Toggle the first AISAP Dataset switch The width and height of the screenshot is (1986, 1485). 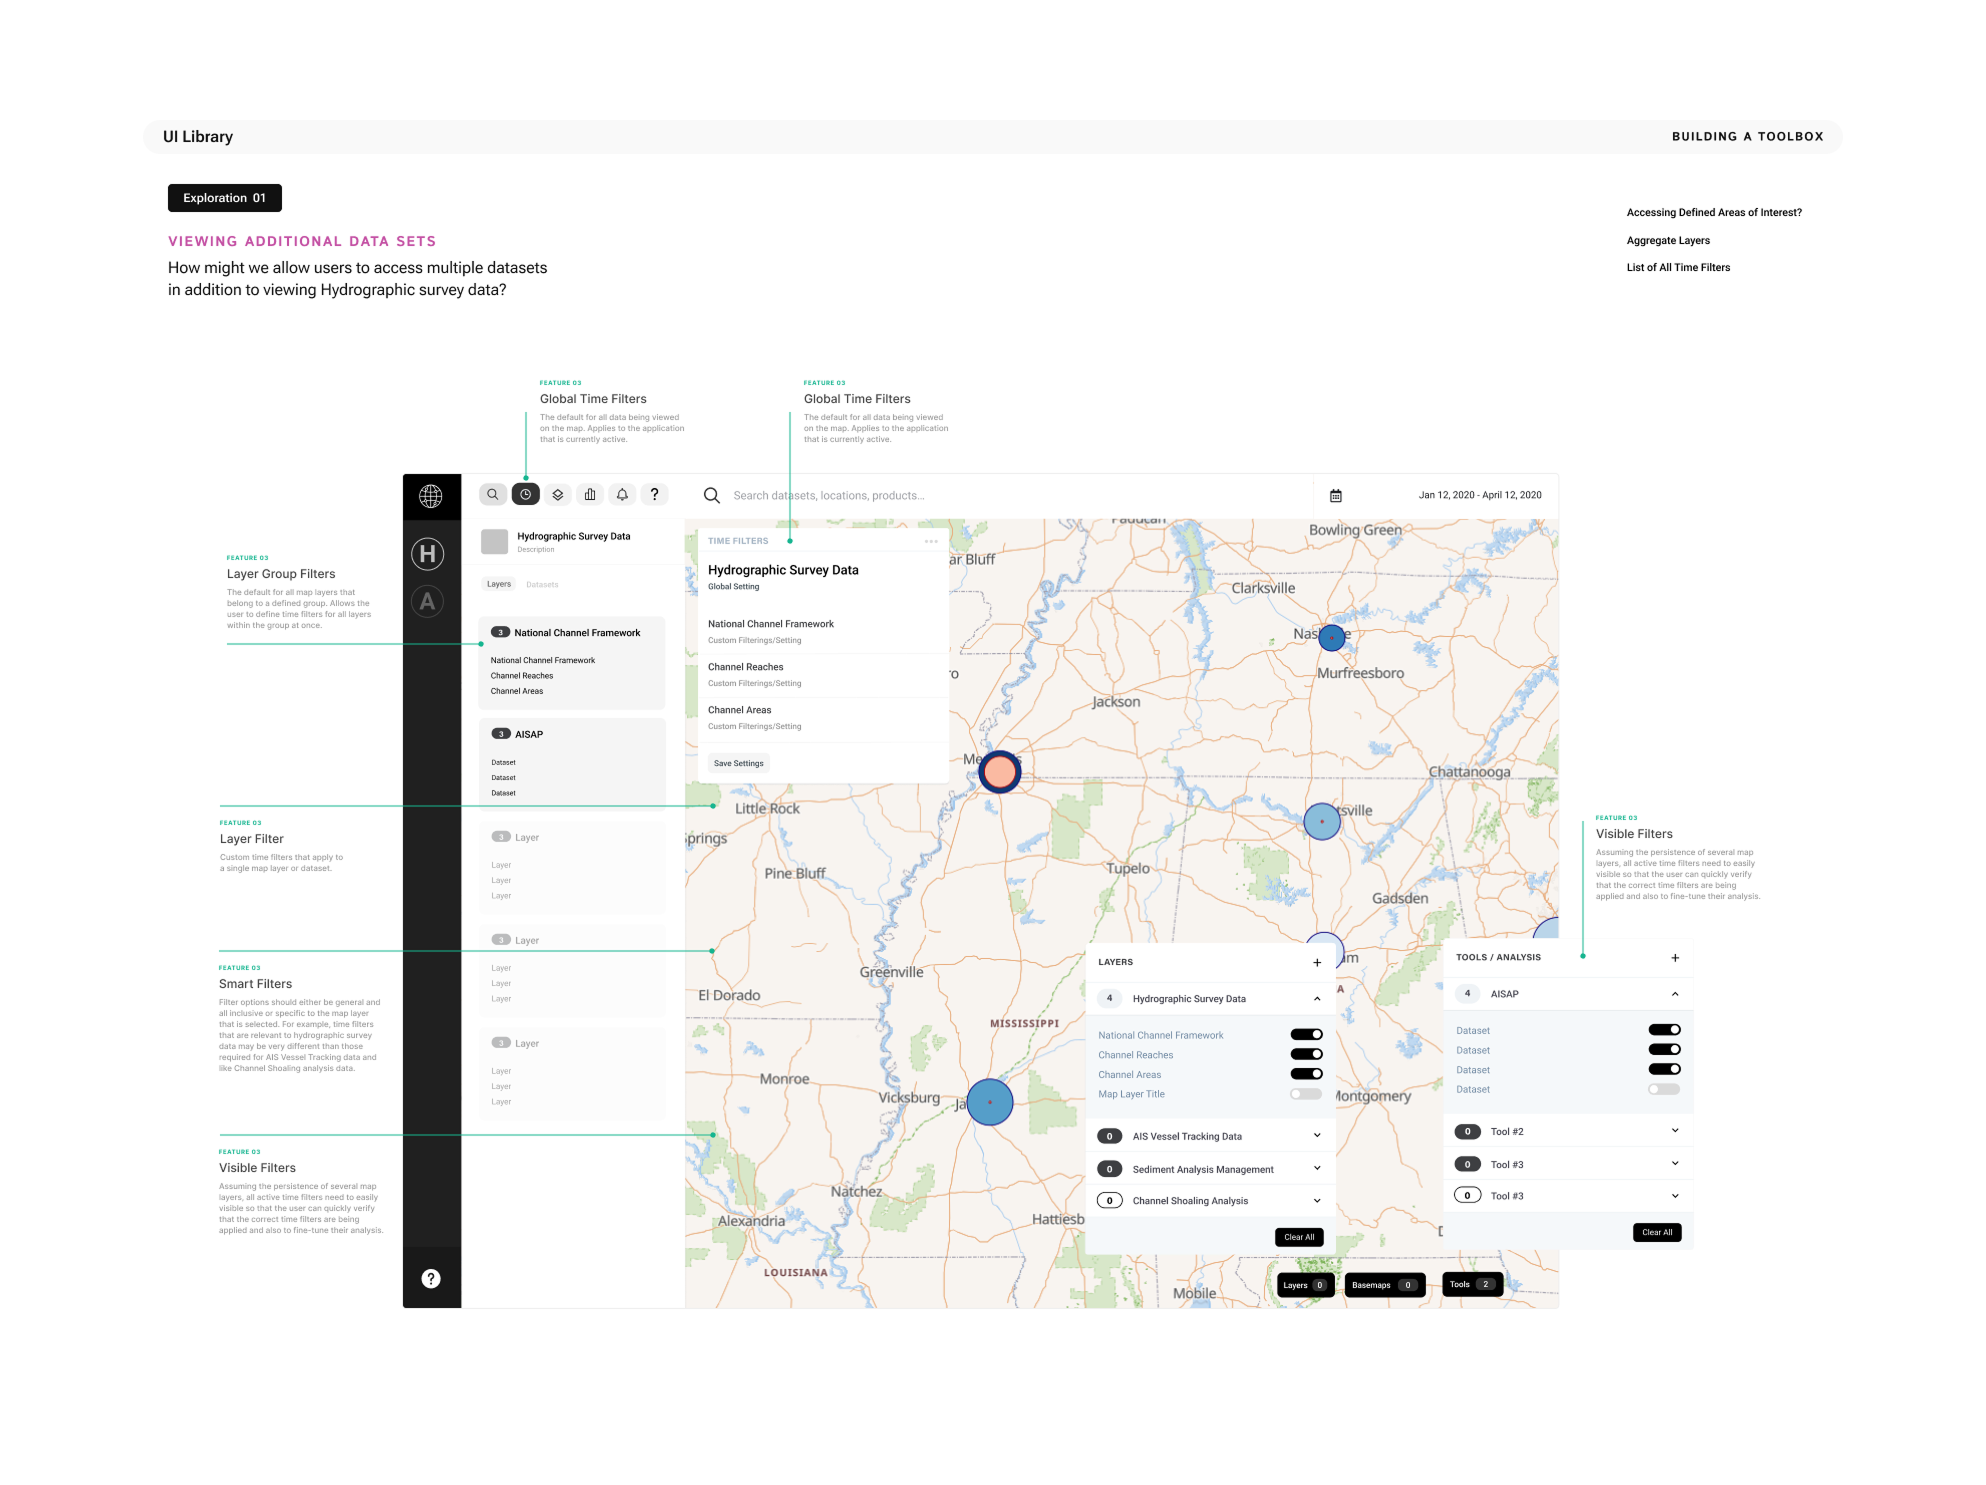coord(1664,1030)
